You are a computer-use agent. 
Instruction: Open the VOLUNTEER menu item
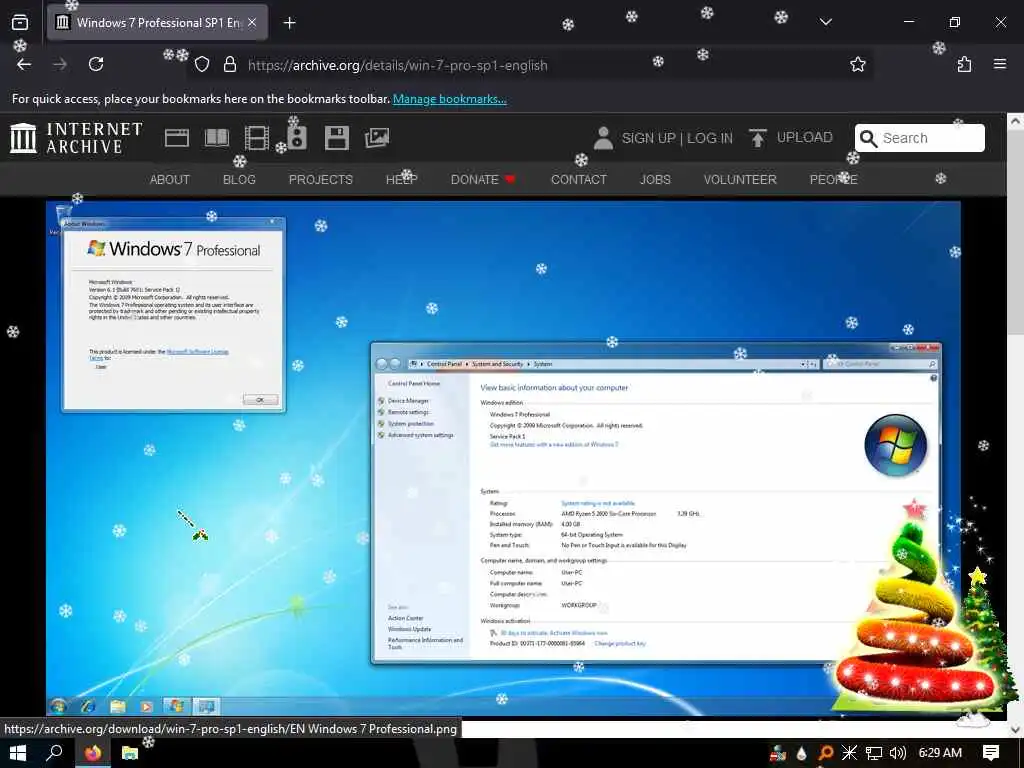tap(740, 180)
